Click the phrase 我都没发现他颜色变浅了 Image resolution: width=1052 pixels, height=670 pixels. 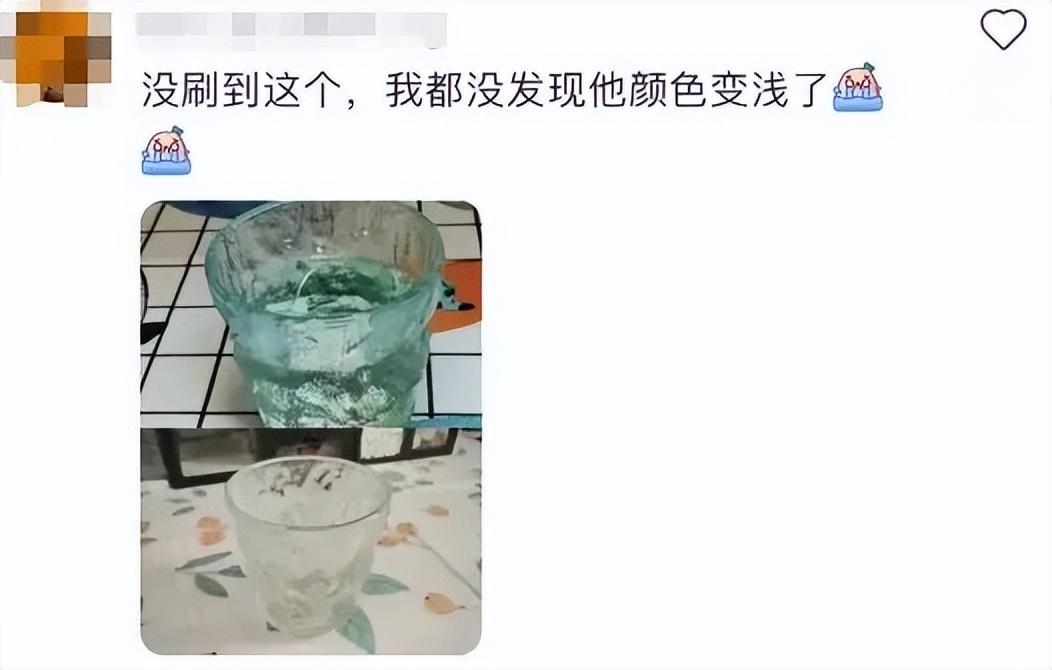pyautogui.click(x=607, y=89)
